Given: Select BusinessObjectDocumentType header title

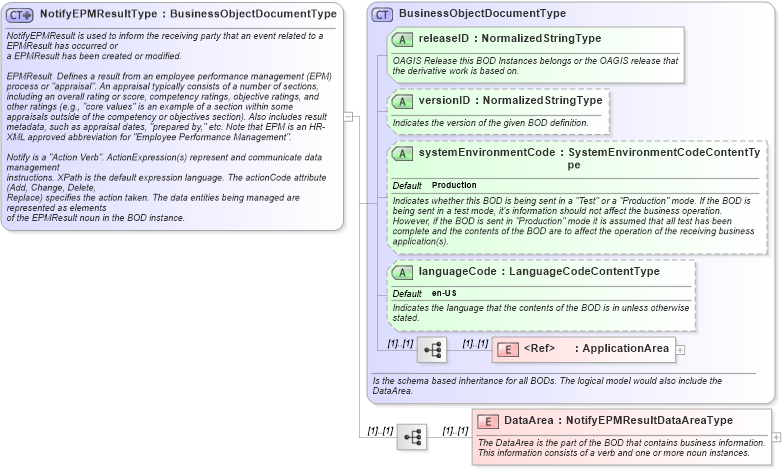Looking at the screenshot, I should (482, 13).
